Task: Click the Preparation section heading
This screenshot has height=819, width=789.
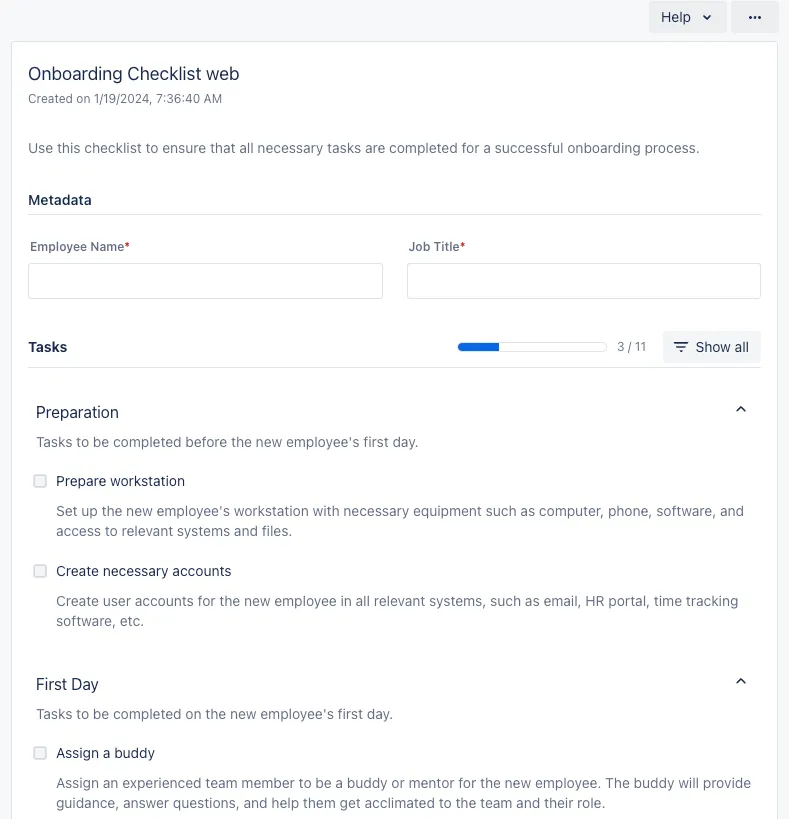Action: point(77,412)
